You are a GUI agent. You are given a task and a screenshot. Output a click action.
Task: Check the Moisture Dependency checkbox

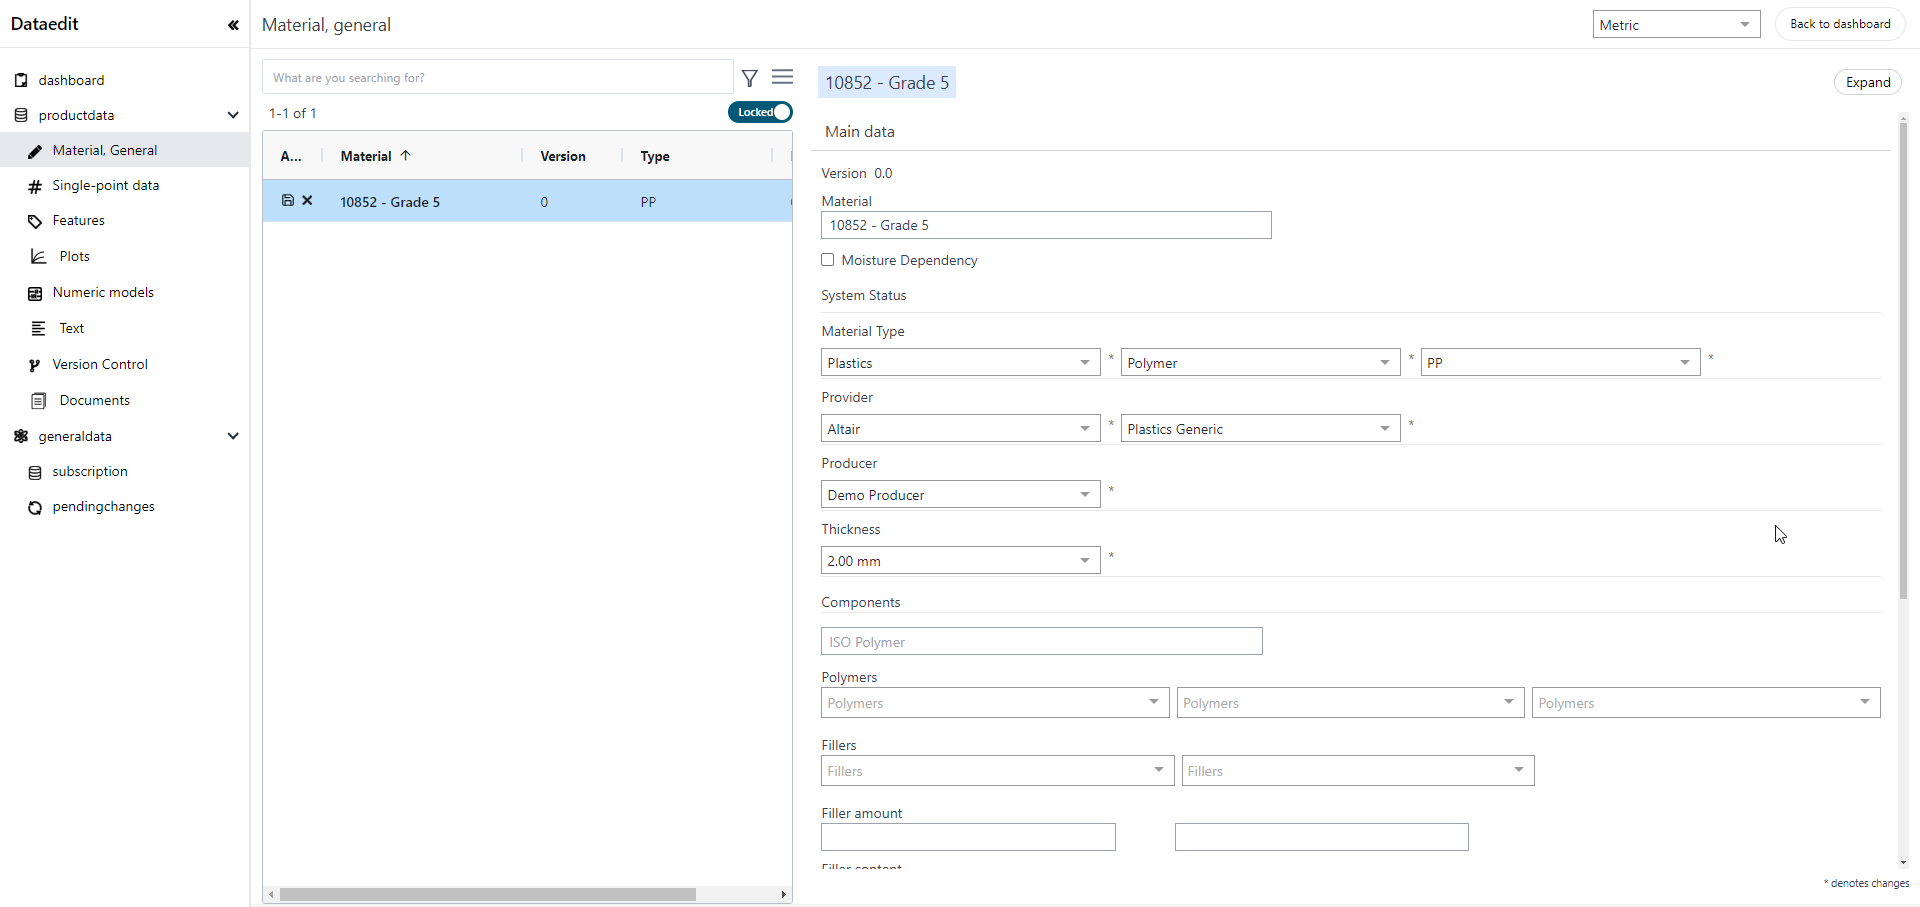(x=828, y=260)
